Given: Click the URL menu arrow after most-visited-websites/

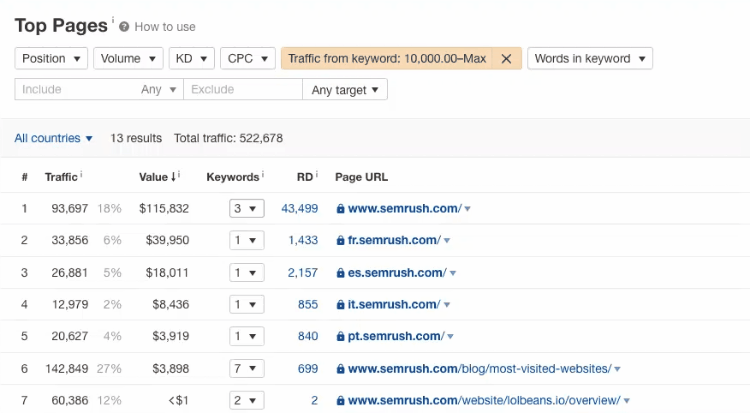Looking at the screenshot, I should (618, 369).
